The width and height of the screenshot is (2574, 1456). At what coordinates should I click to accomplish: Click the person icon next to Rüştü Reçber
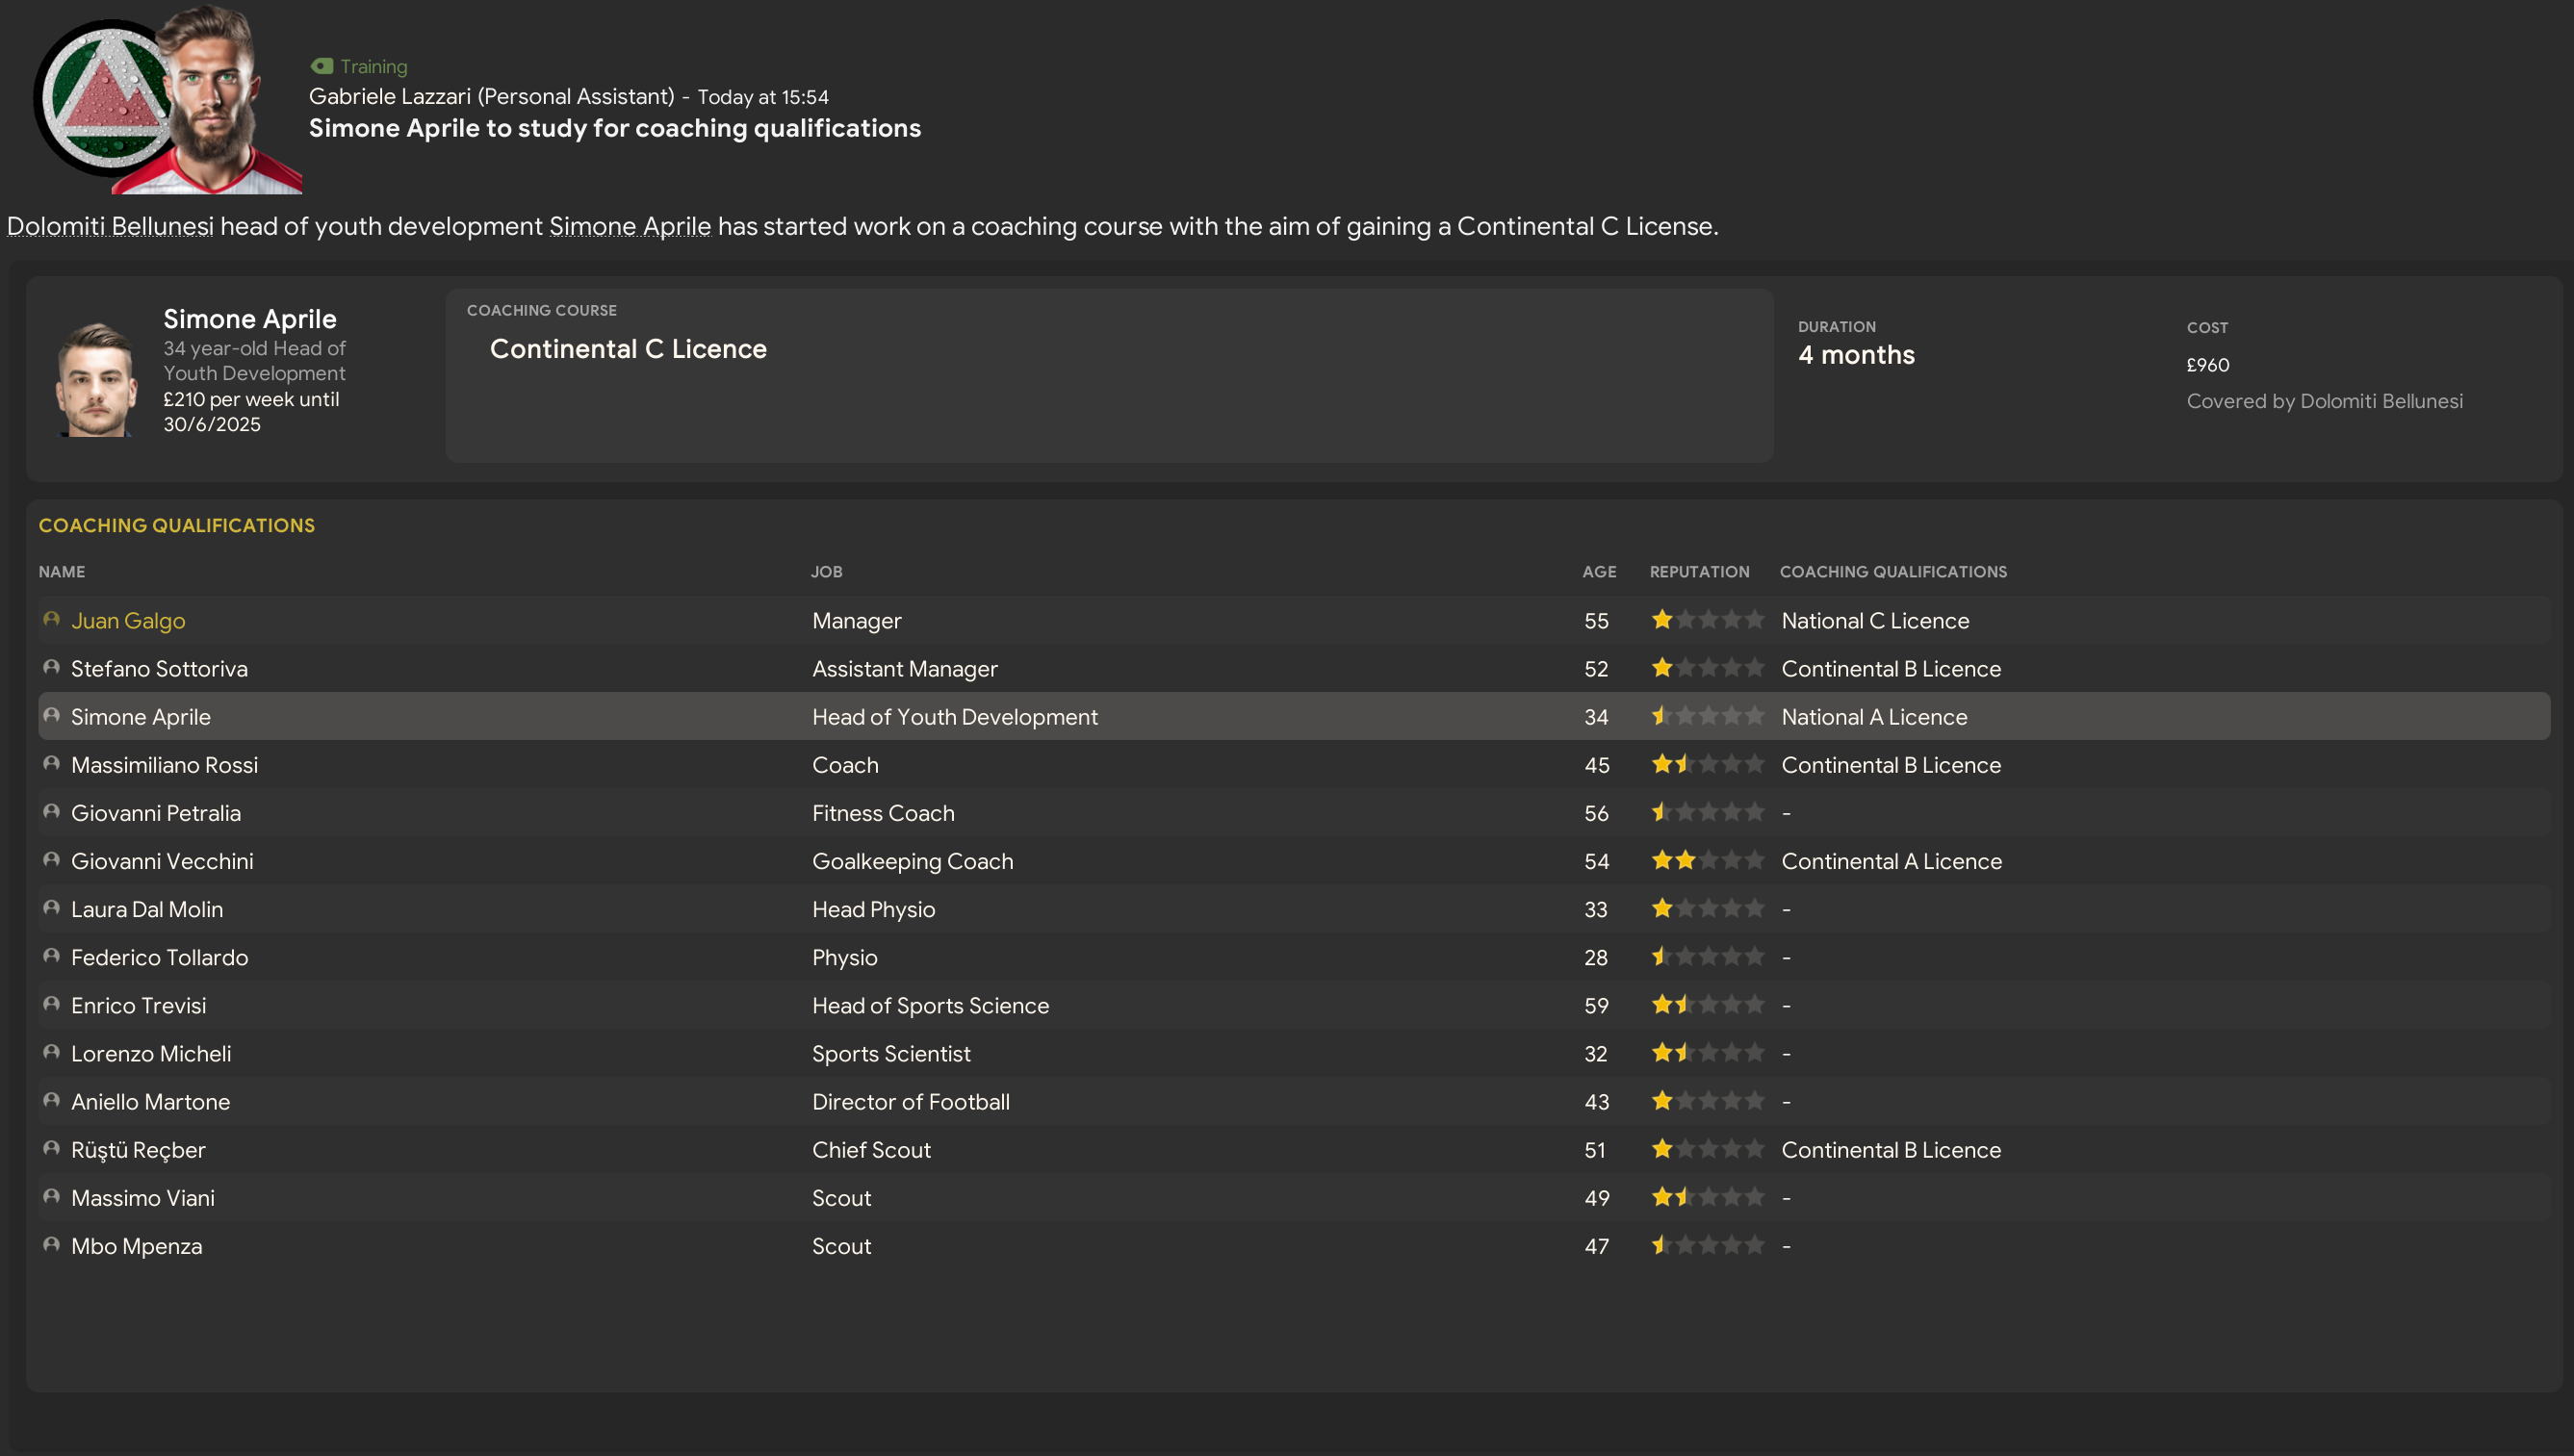click(x=51, y=1149)
